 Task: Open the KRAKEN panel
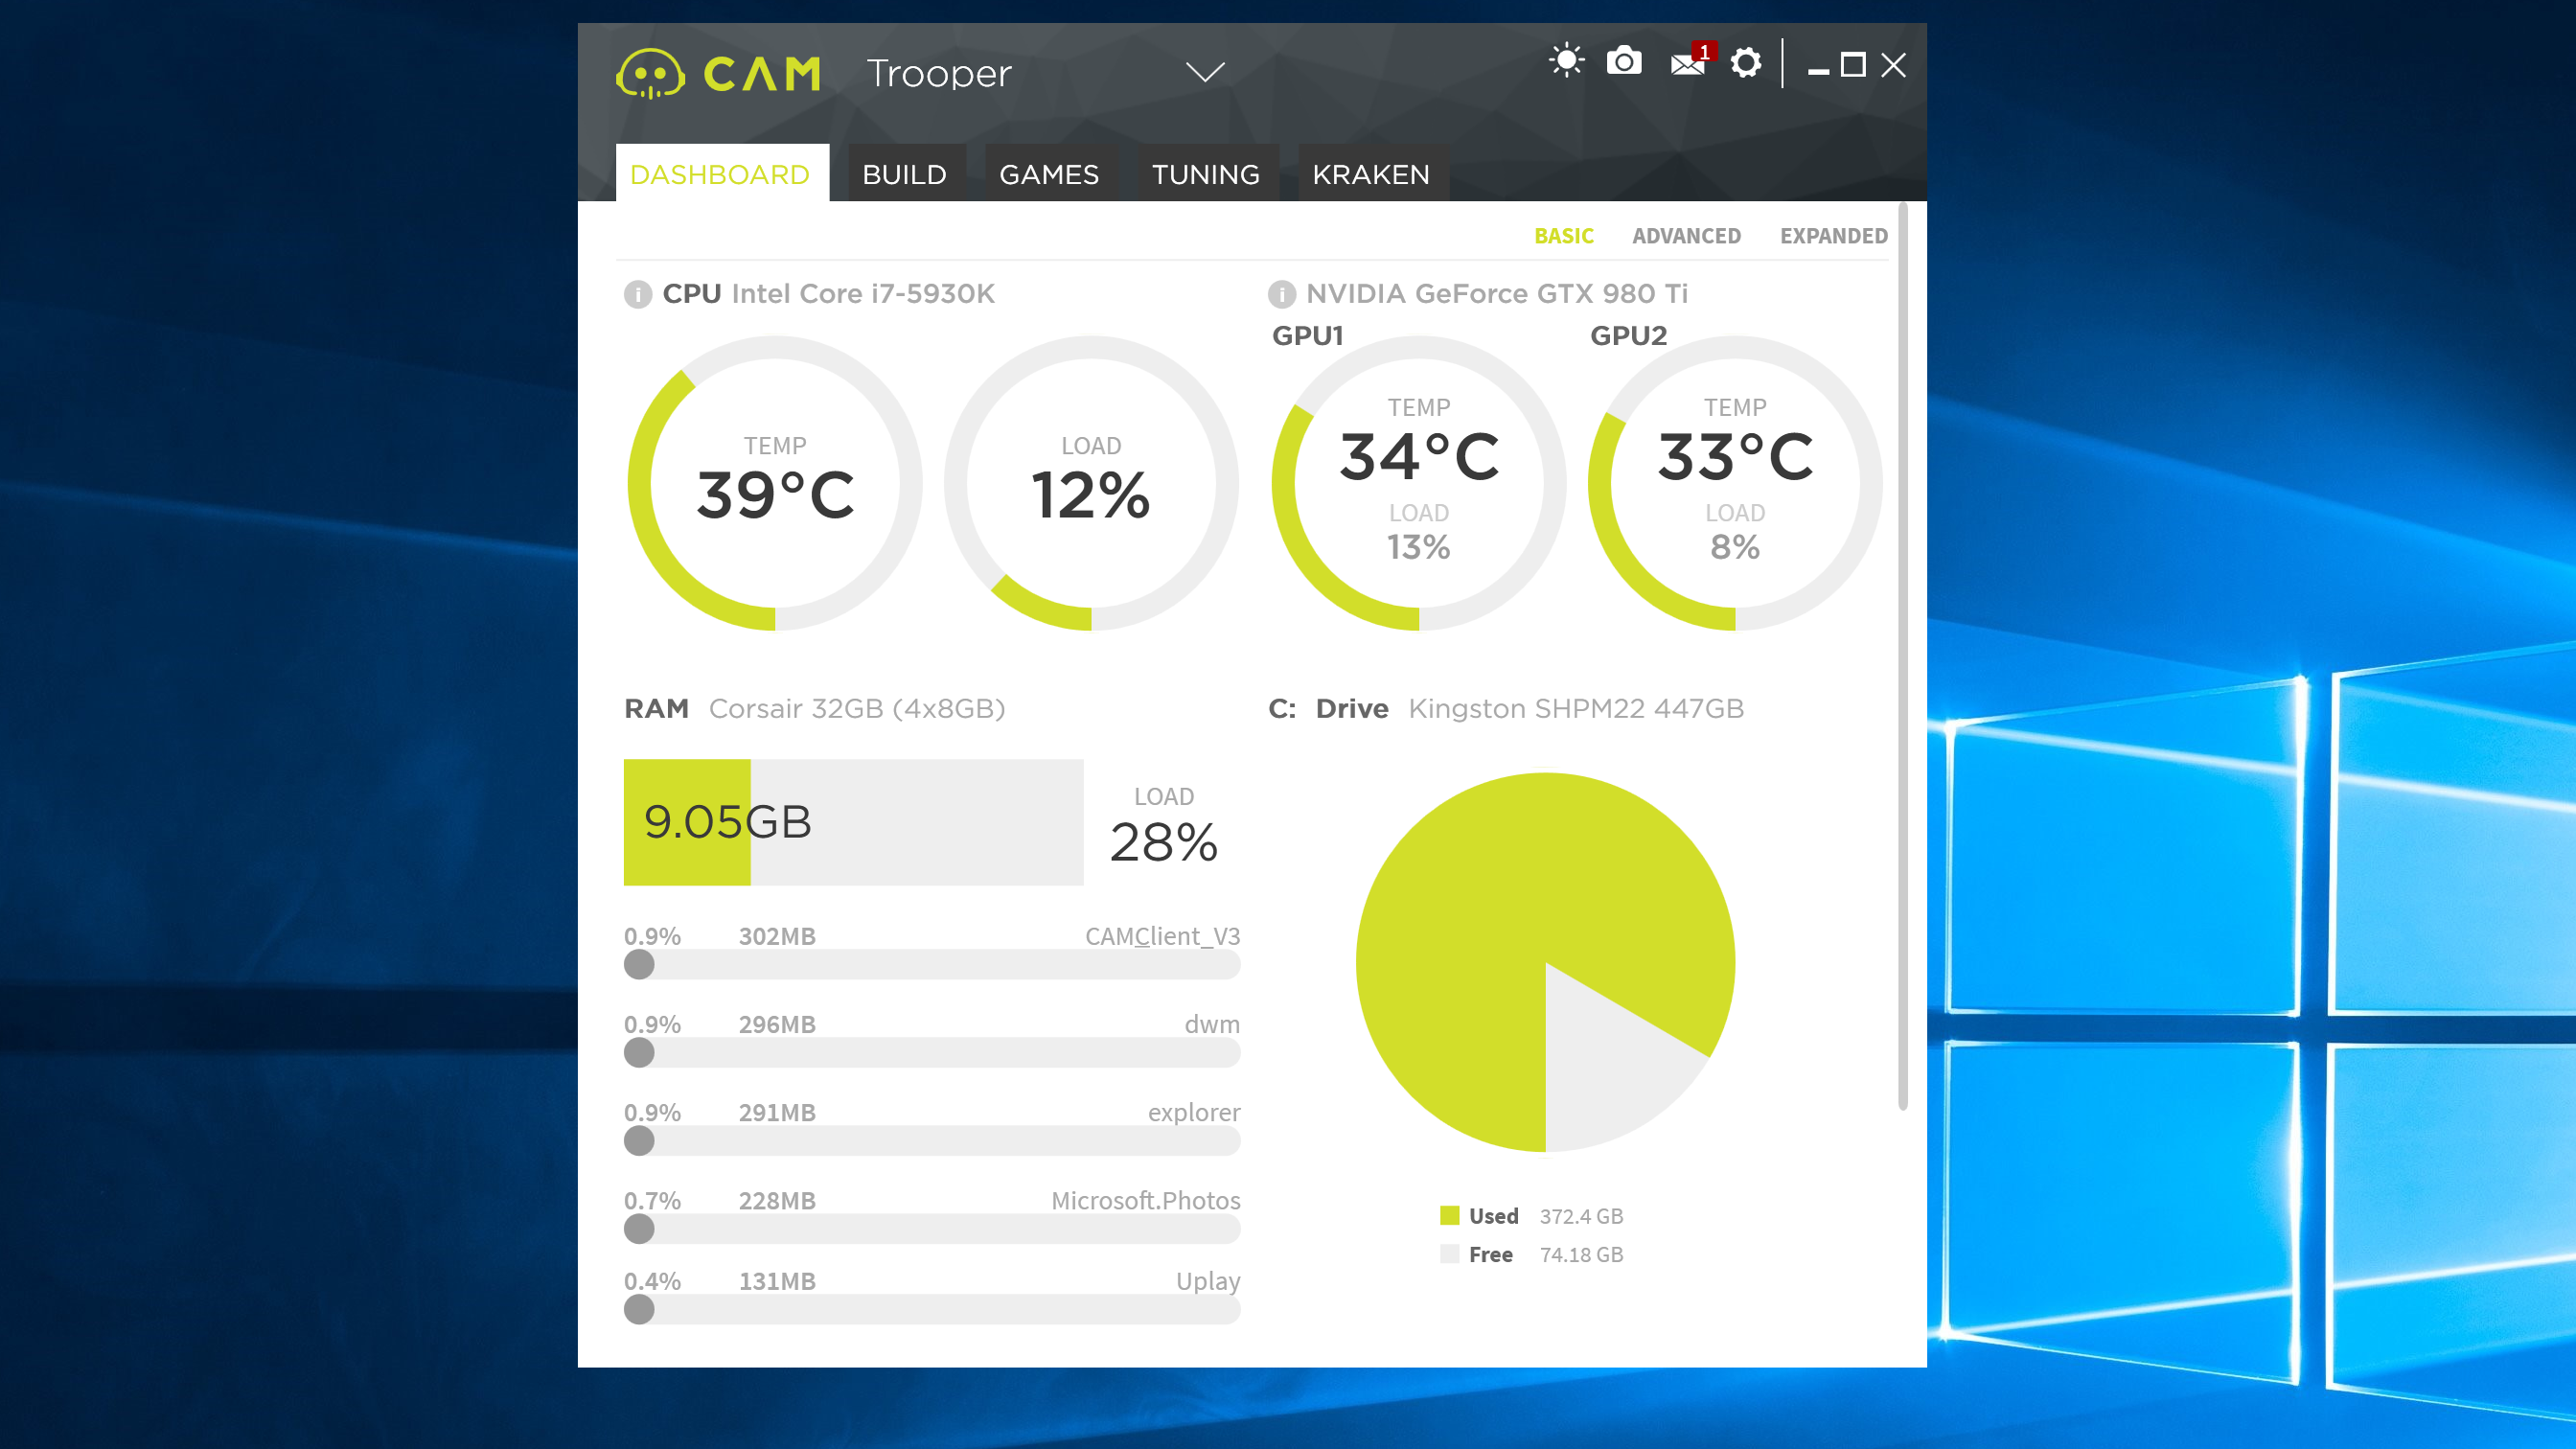(x=1371, y=172)
